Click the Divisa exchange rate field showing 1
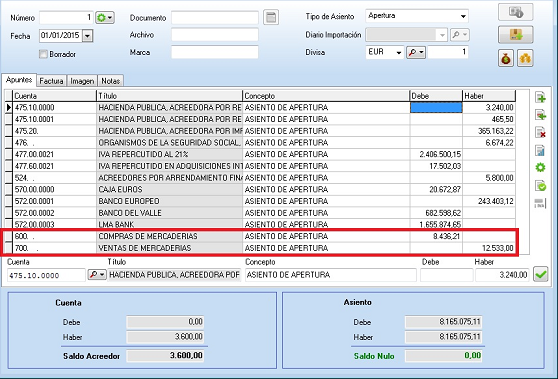This screenshot has width=558, height=379. pyautogui.click(x=448, y=52)
